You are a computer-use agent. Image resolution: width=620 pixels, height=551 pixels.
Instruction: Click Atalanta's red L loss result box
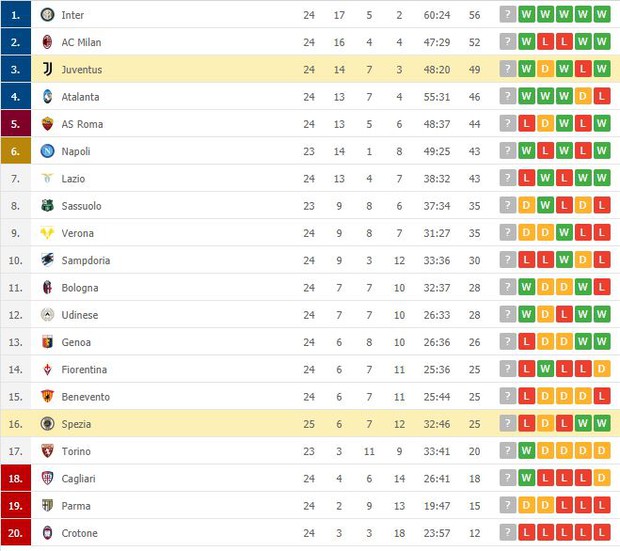pos(601,96)
